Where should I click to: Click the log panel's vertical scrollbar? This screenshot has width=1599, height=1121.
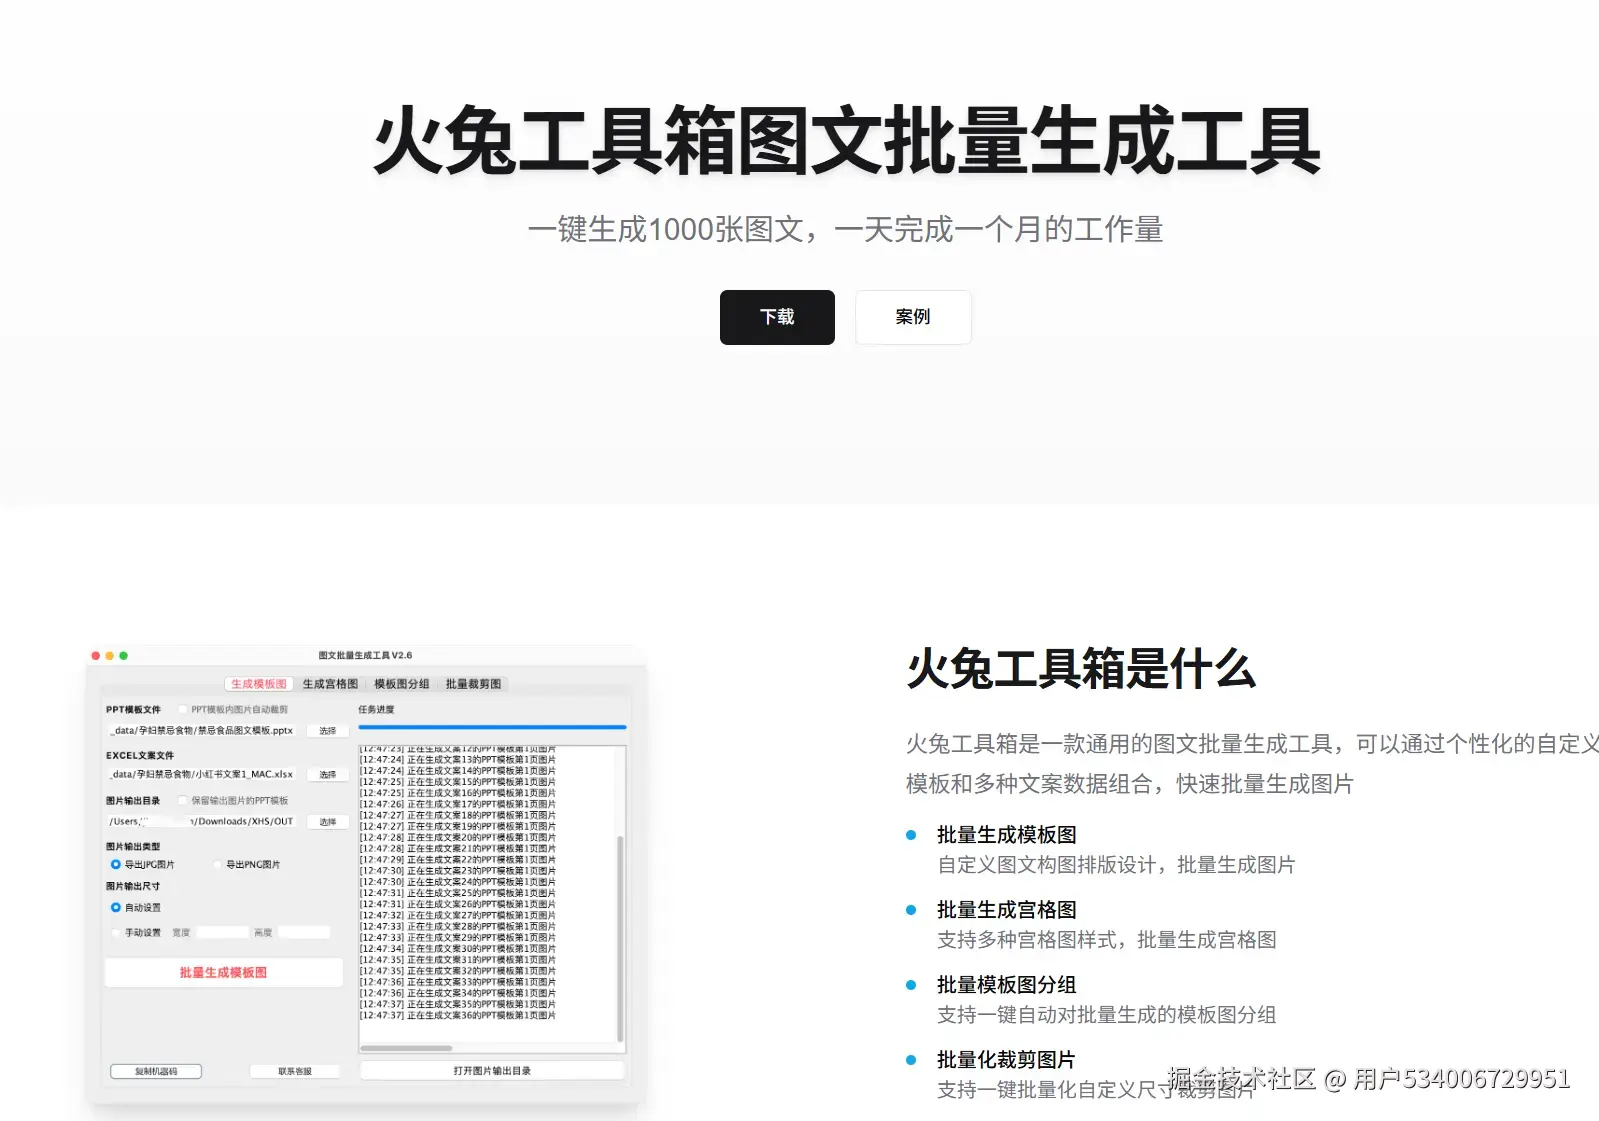(x=620, y=938)
